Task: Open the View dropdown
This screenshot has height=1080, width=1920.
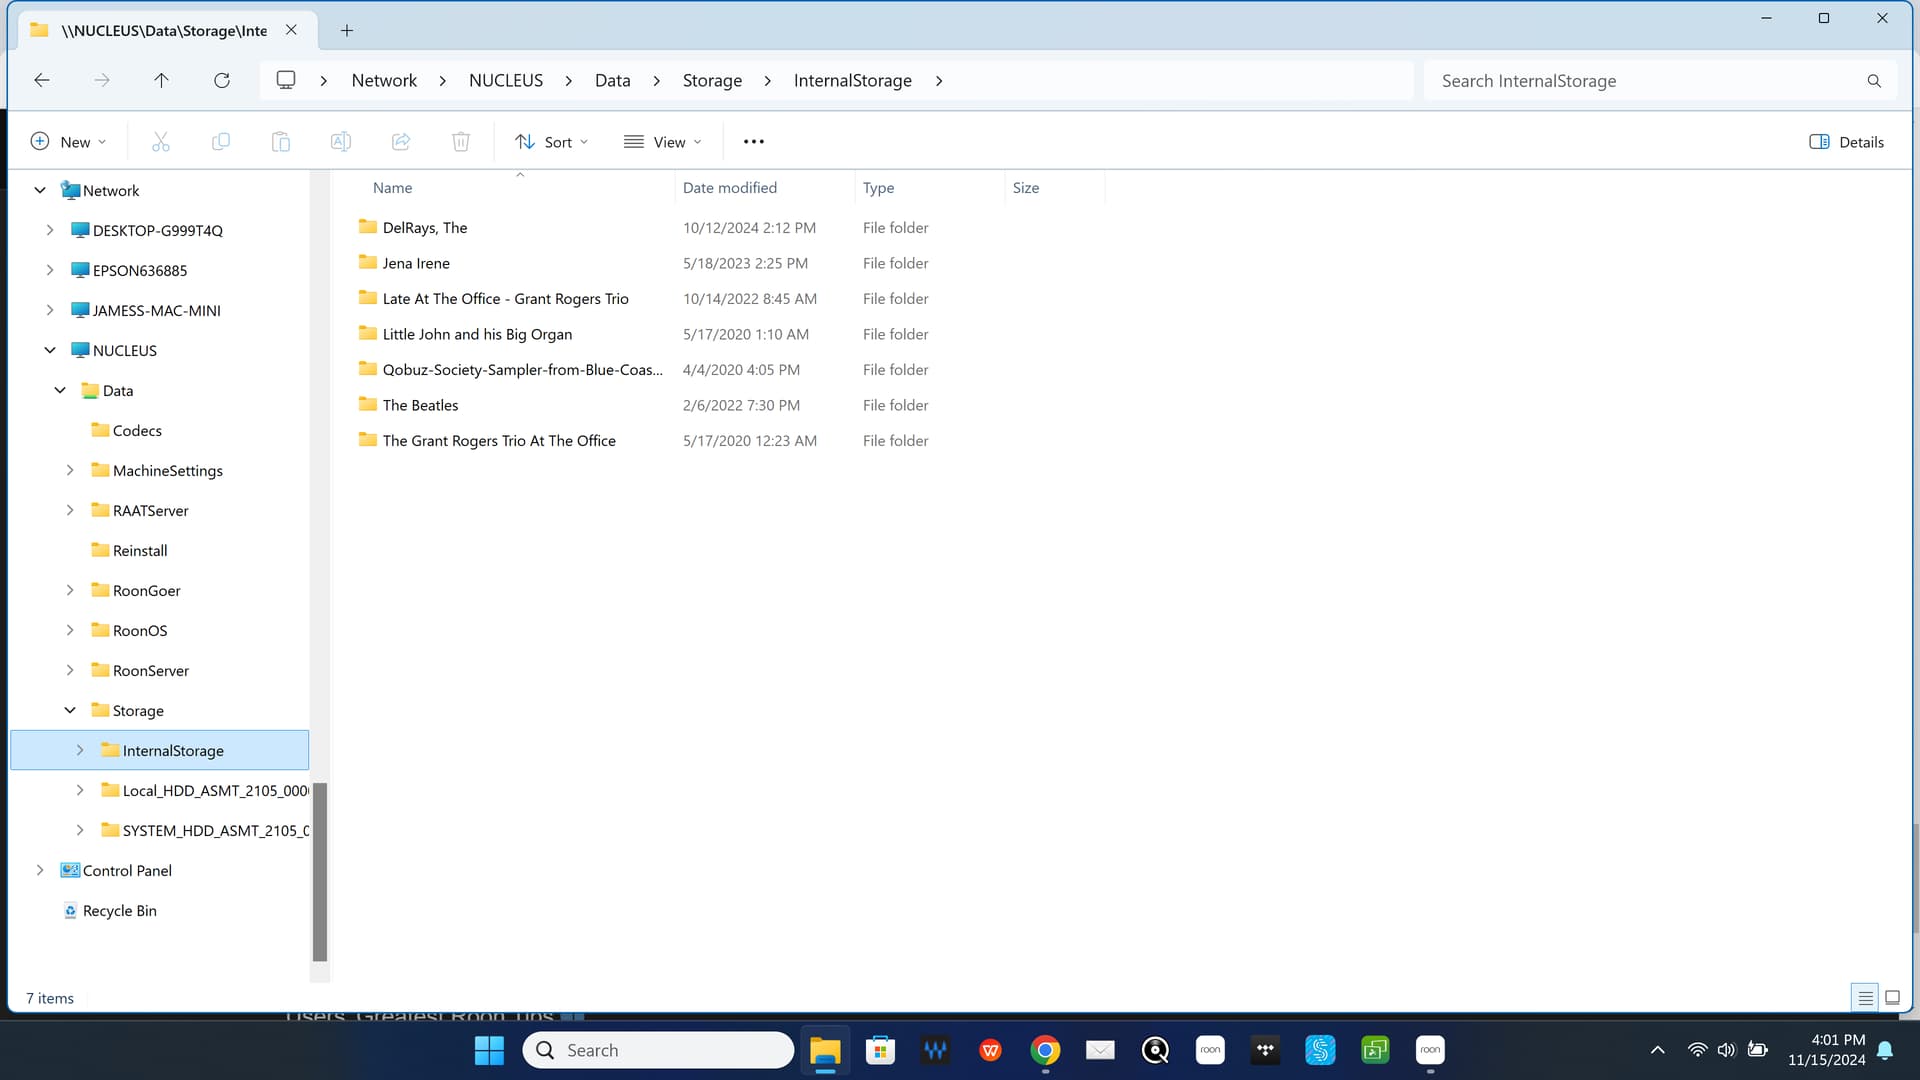Action: coord(662,142)
